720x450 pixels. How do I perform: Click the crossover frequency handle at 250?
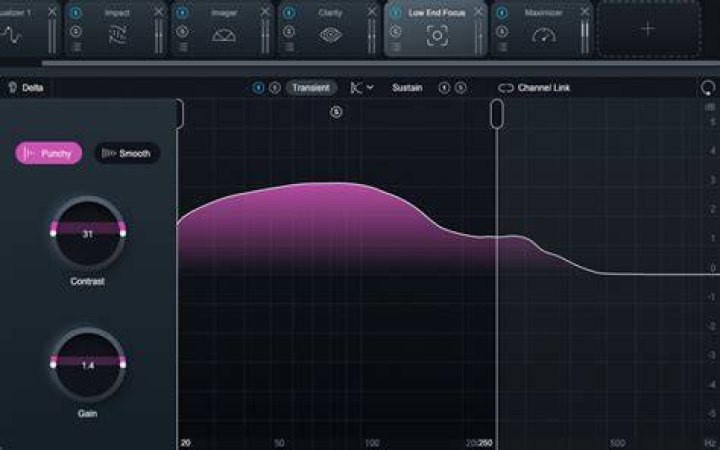click(497, 113)
